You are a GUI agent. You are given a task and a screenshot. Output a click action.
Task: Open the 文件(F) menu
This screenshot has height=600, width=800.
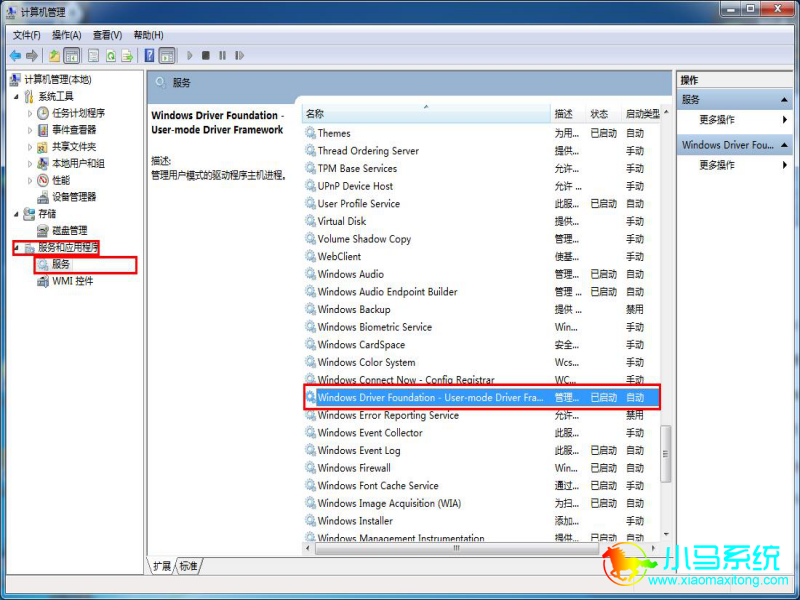[x=27, y=35]
